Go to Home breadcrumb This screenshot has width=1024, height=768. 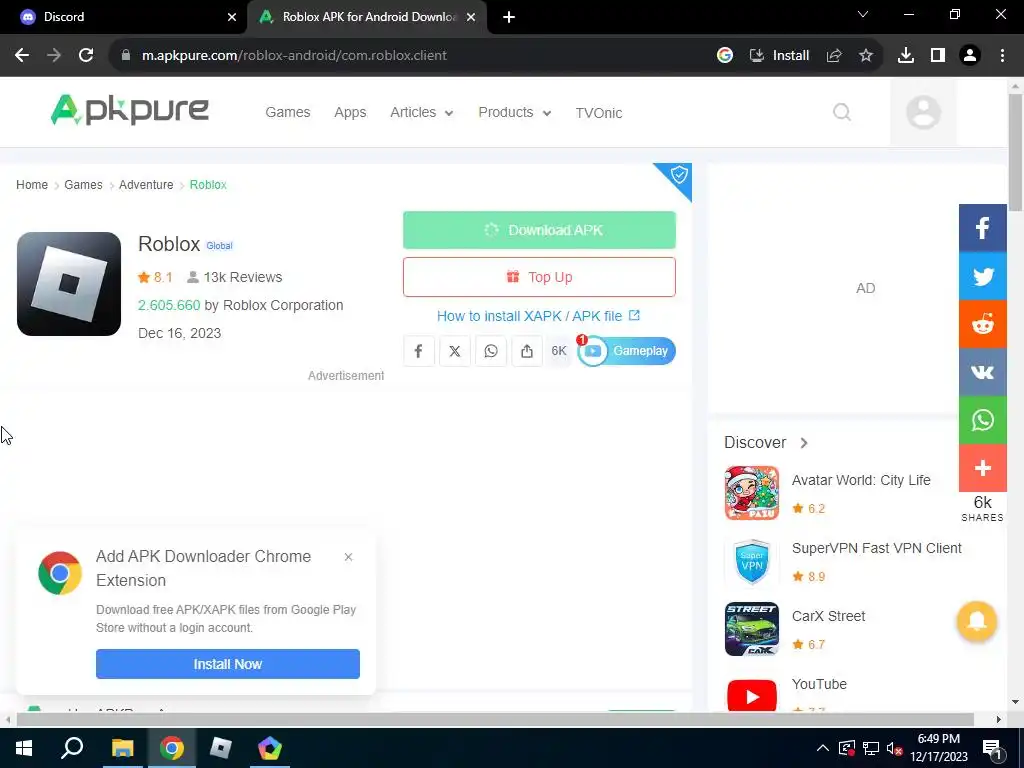click(32, 185)
